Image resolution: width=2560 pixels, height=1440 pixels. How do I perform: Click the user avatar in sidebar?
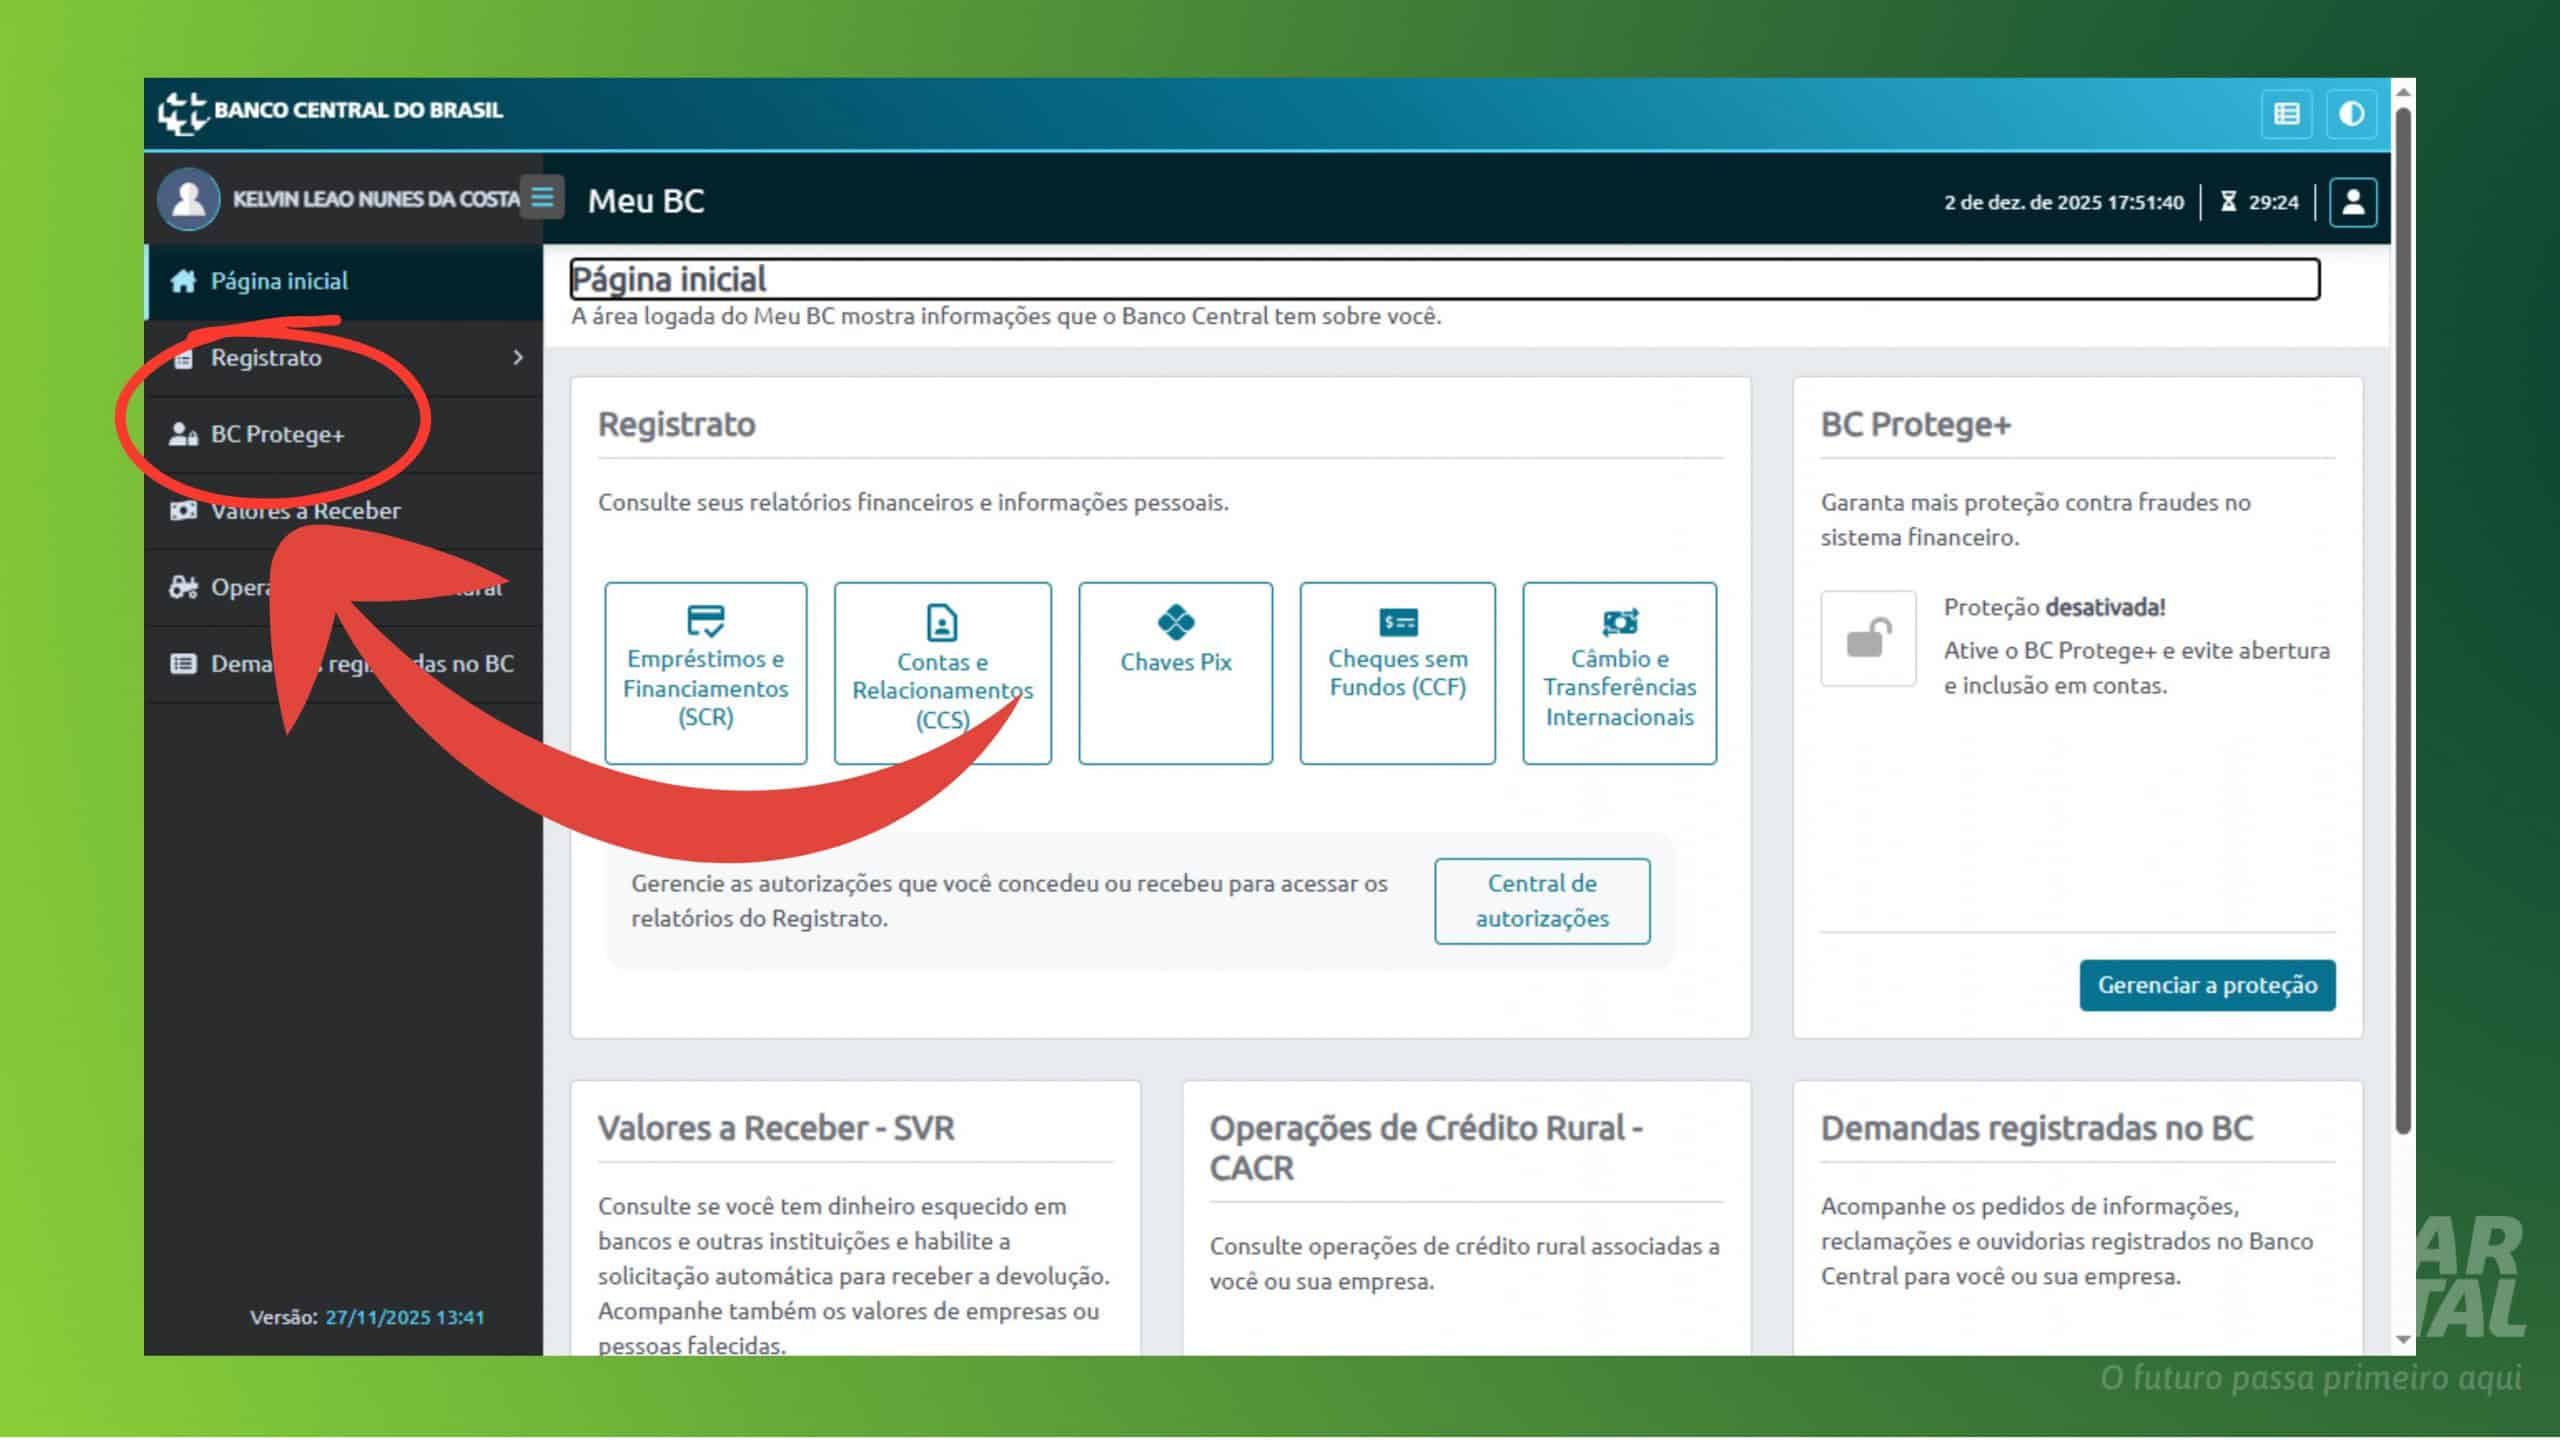coord(188,199)
